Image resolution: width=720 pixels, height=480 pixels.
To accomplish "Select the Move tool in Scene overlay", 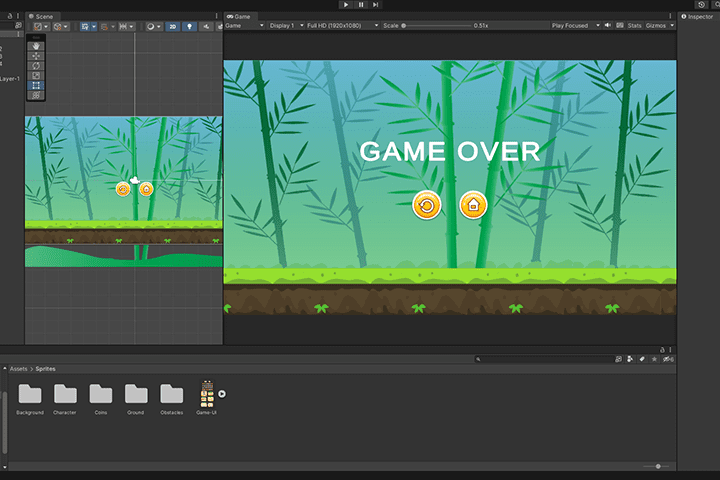I will tap(36, 56).
